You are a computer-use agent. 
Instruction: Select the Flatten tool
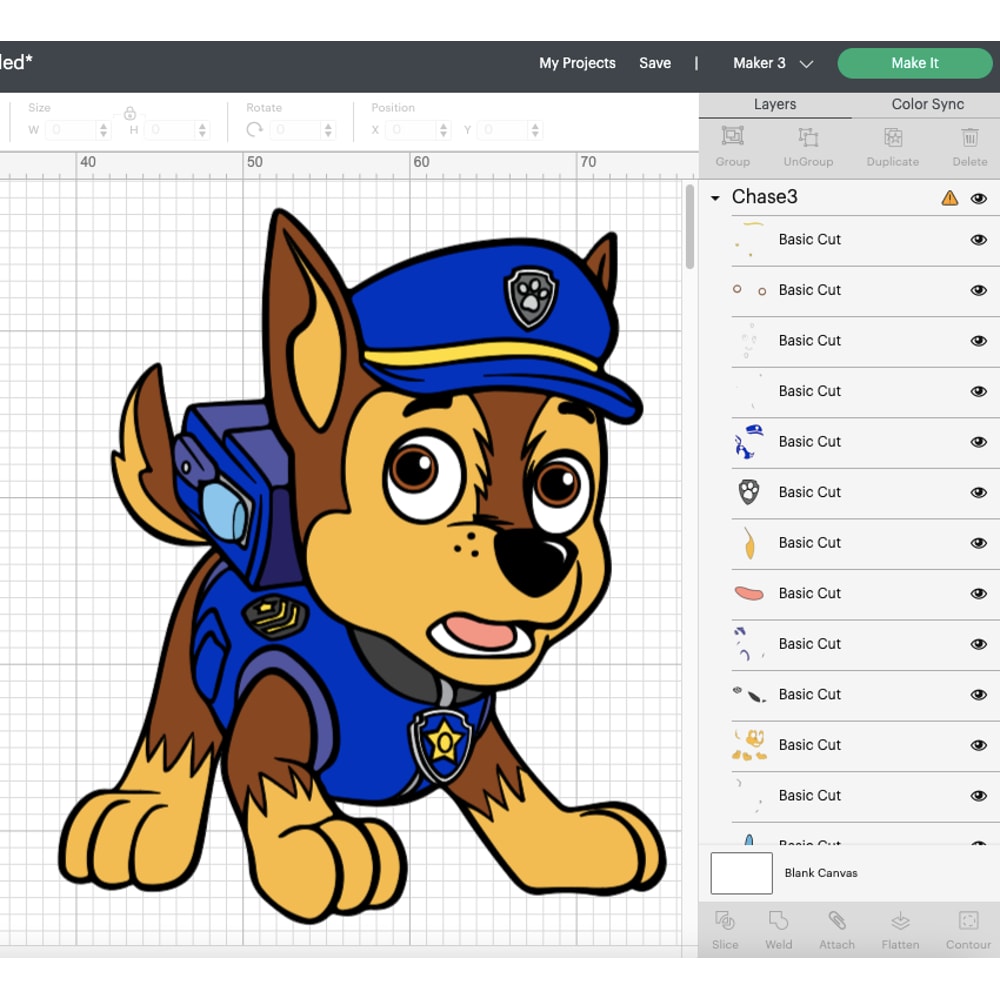[899, 930]
